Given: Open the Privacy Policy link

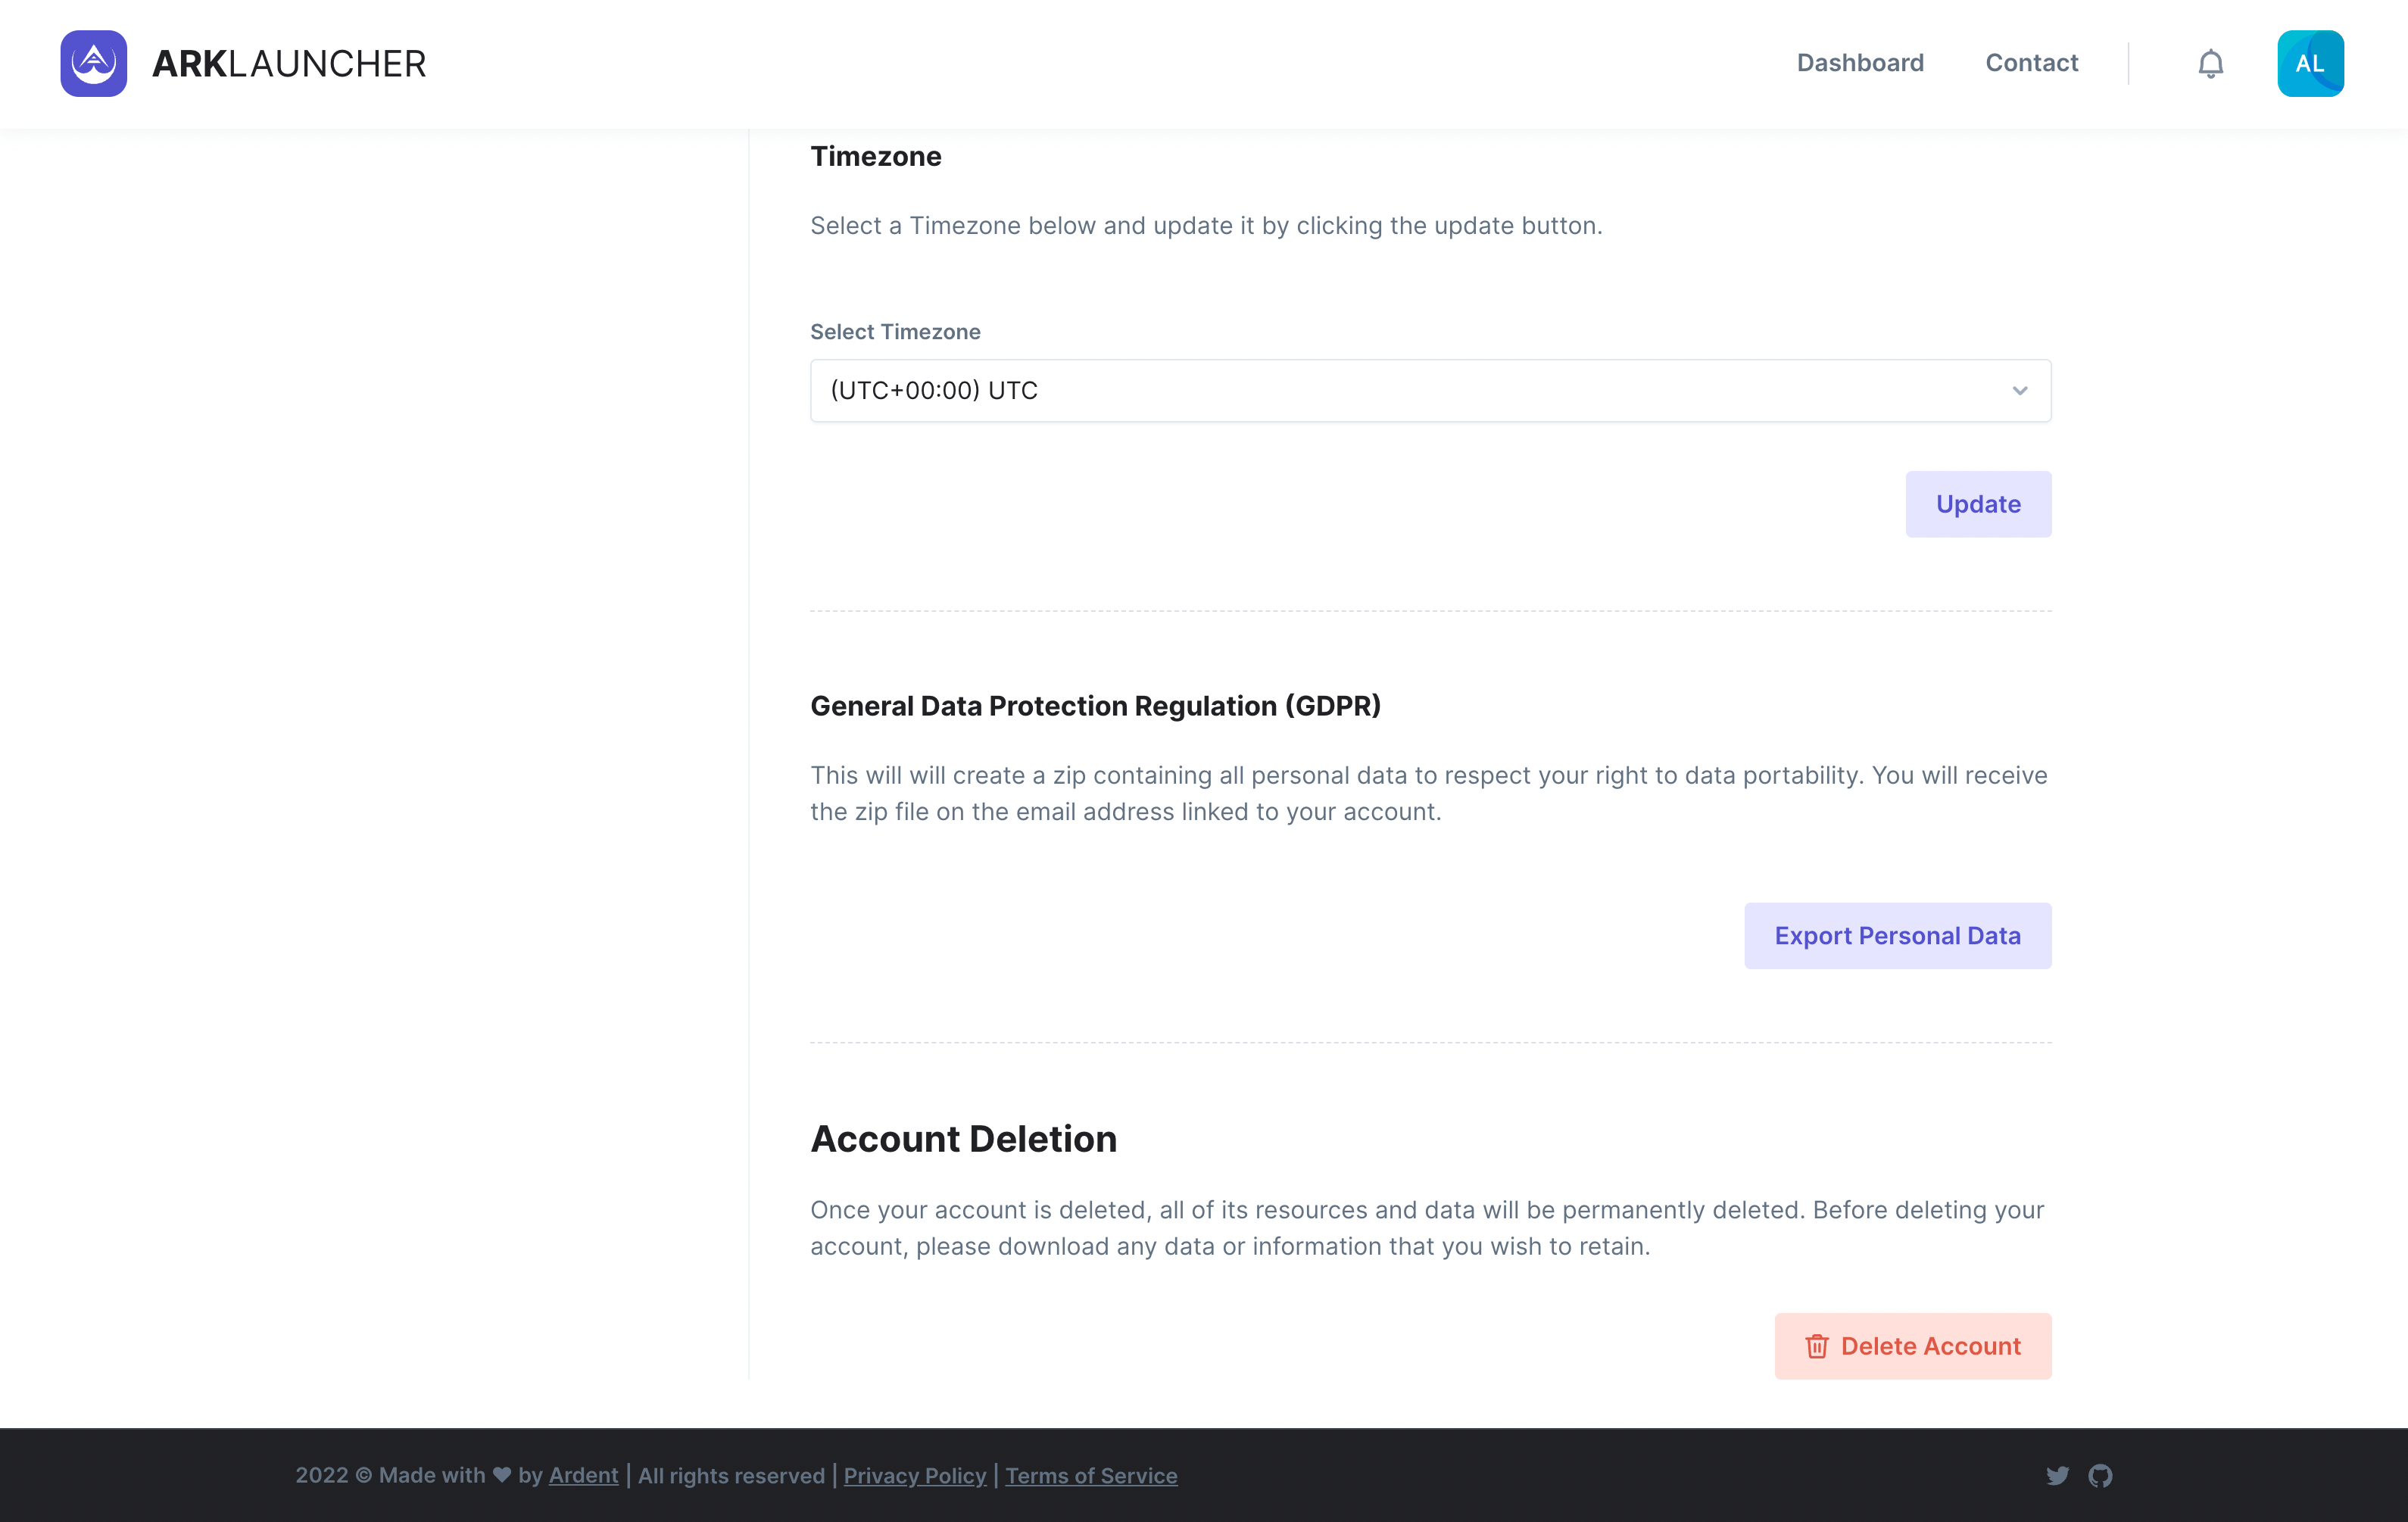Looking at the screenshot, I should click(914, 1475).
